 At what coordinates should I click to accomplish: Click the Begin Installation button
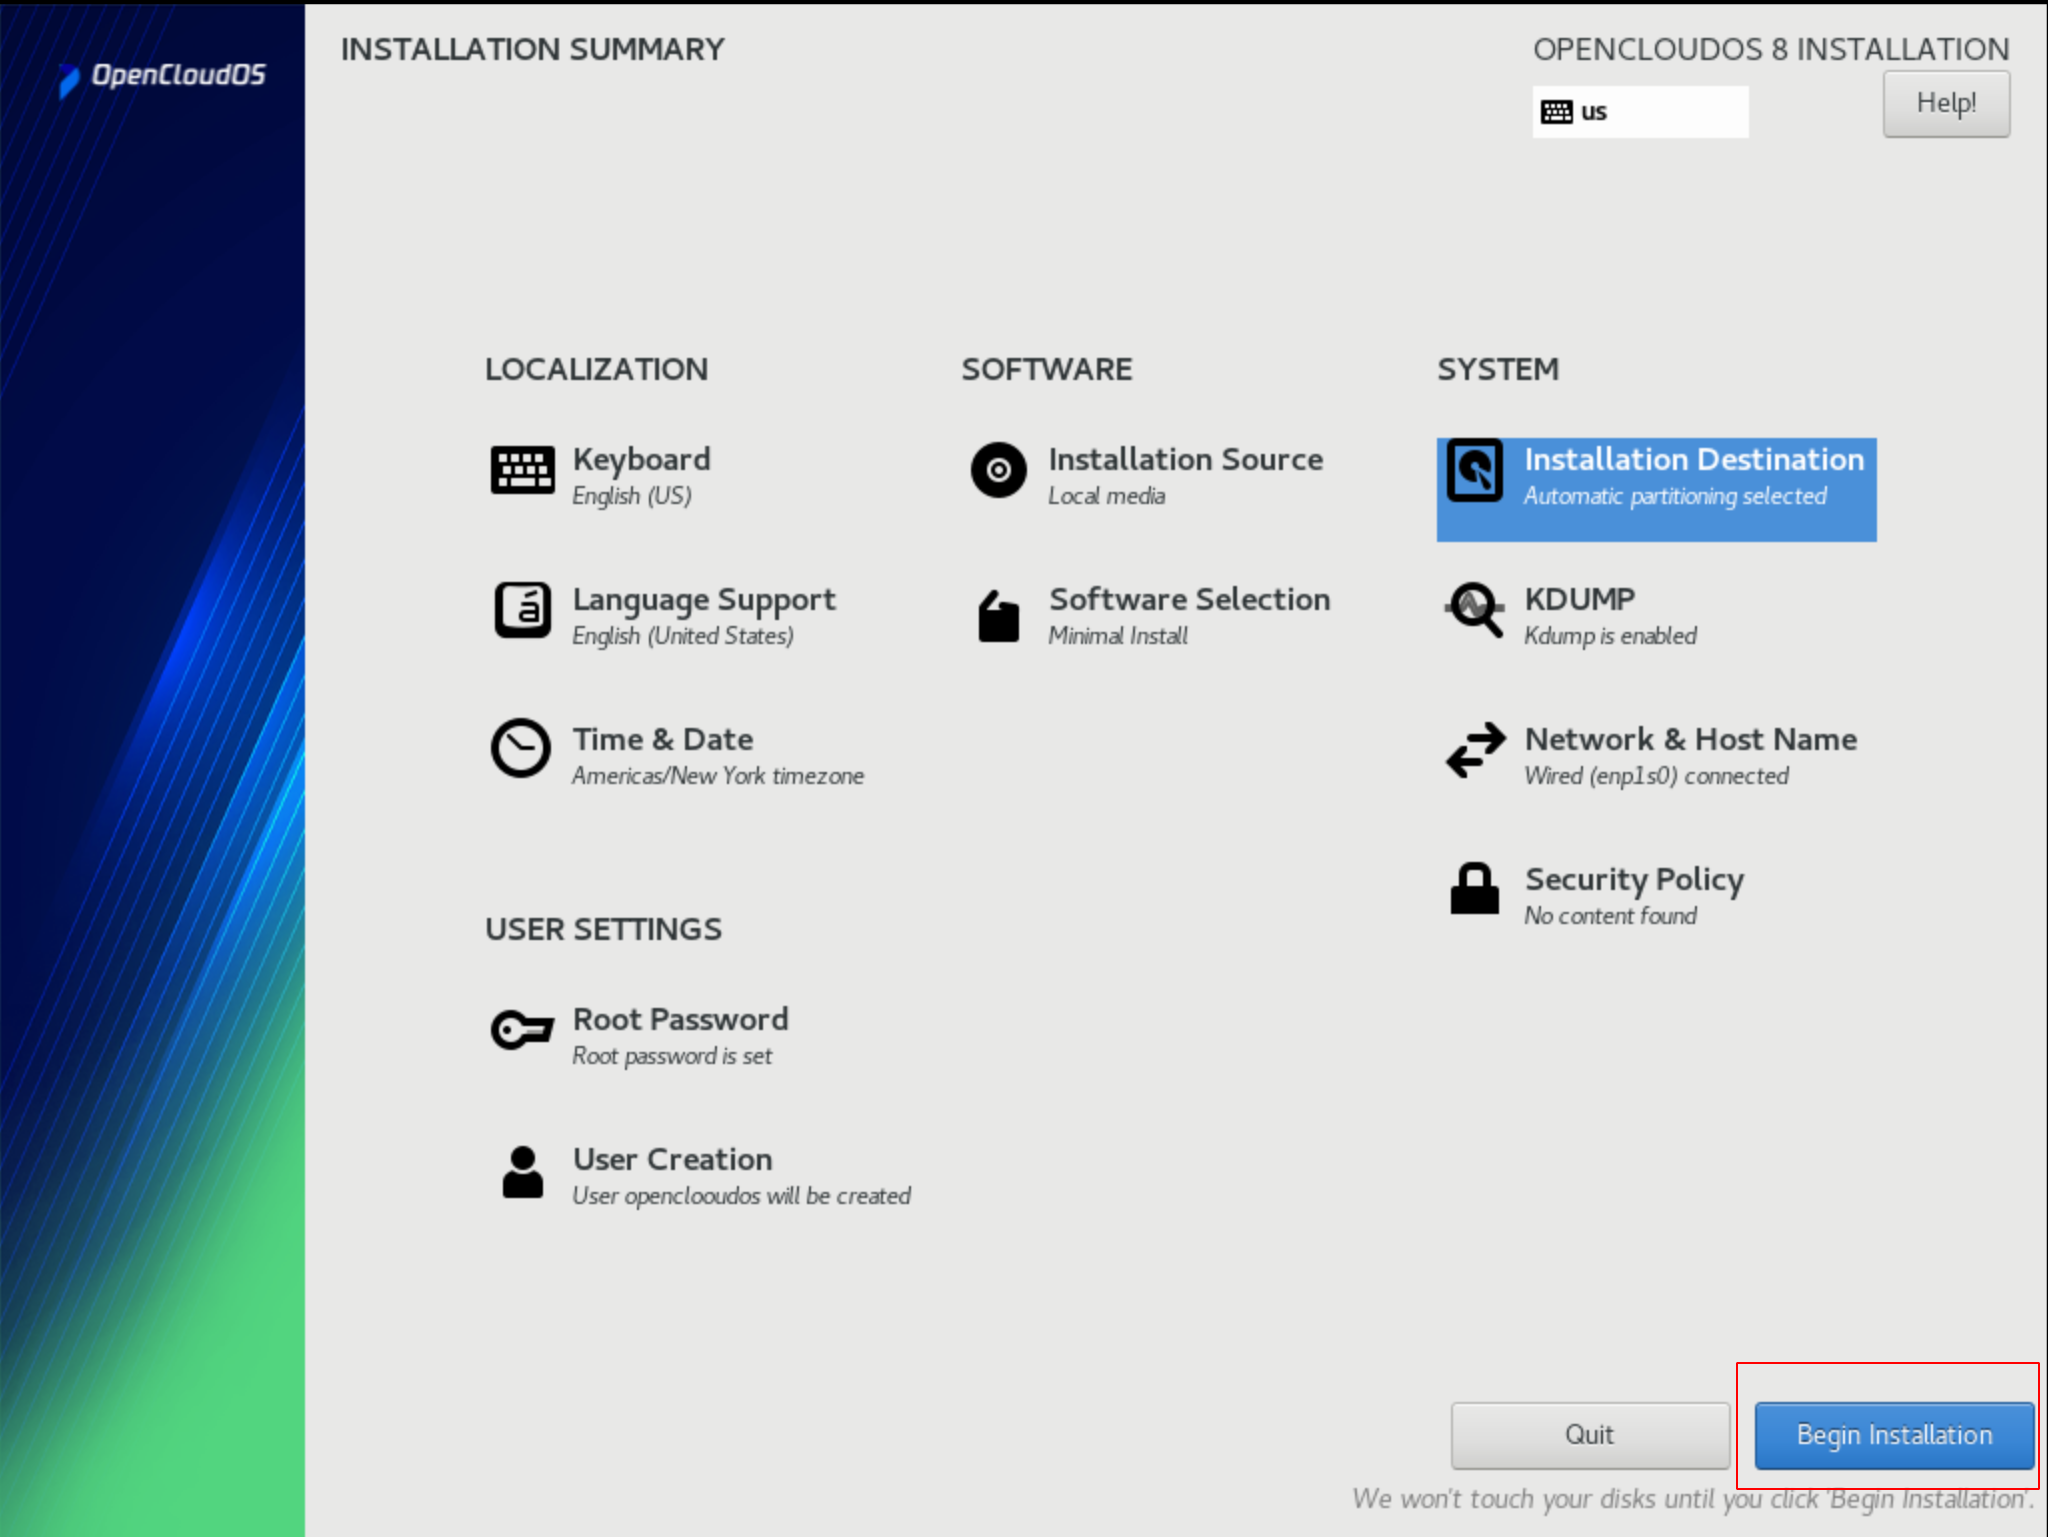pos(1894,1435)
